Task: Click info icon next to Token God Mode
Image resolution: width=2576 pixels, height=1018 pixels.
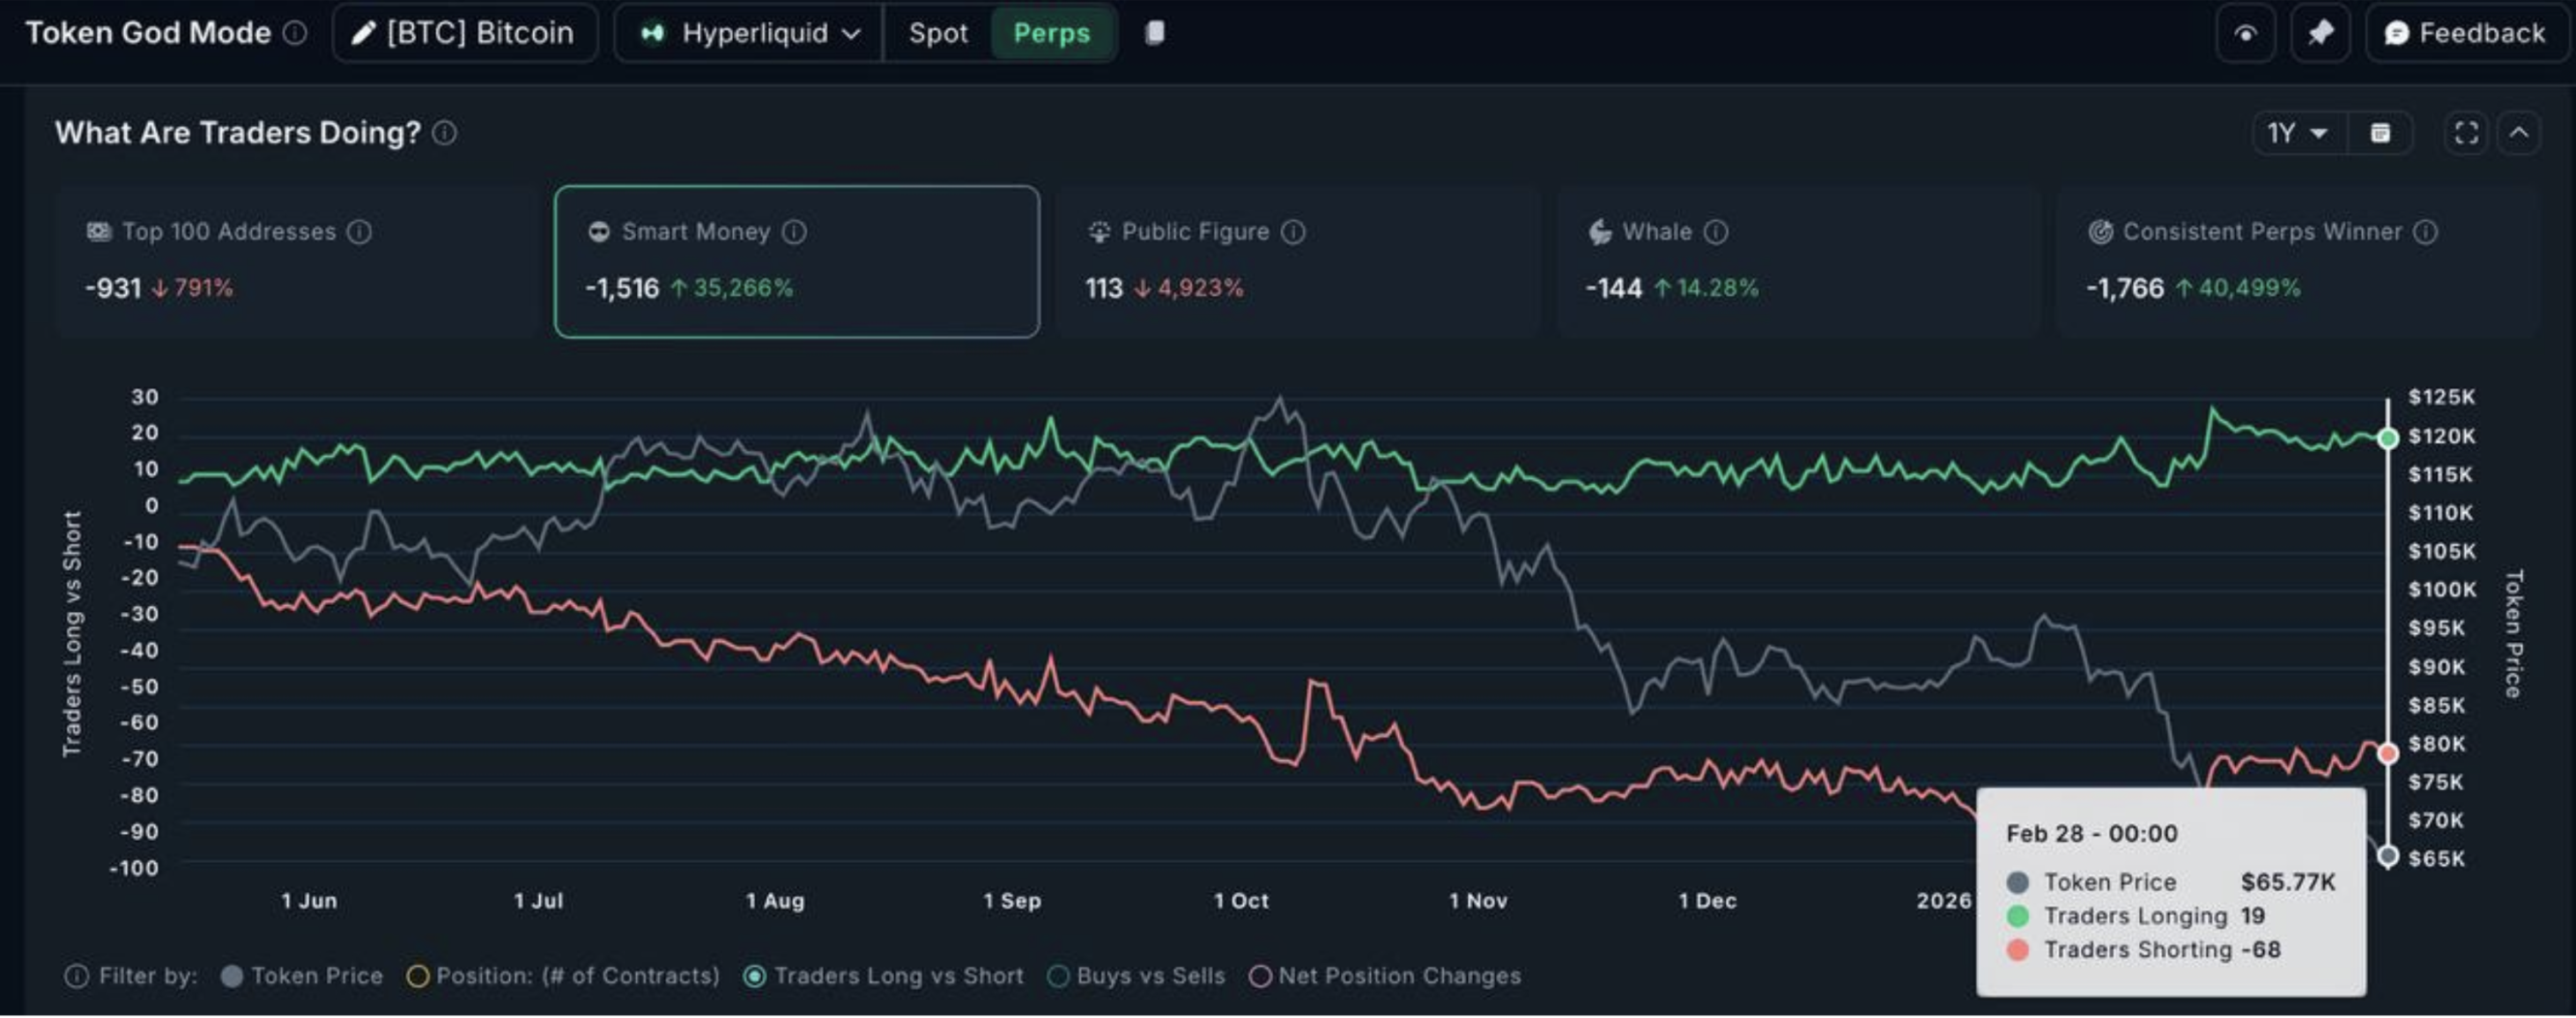Action: (295, 33)
